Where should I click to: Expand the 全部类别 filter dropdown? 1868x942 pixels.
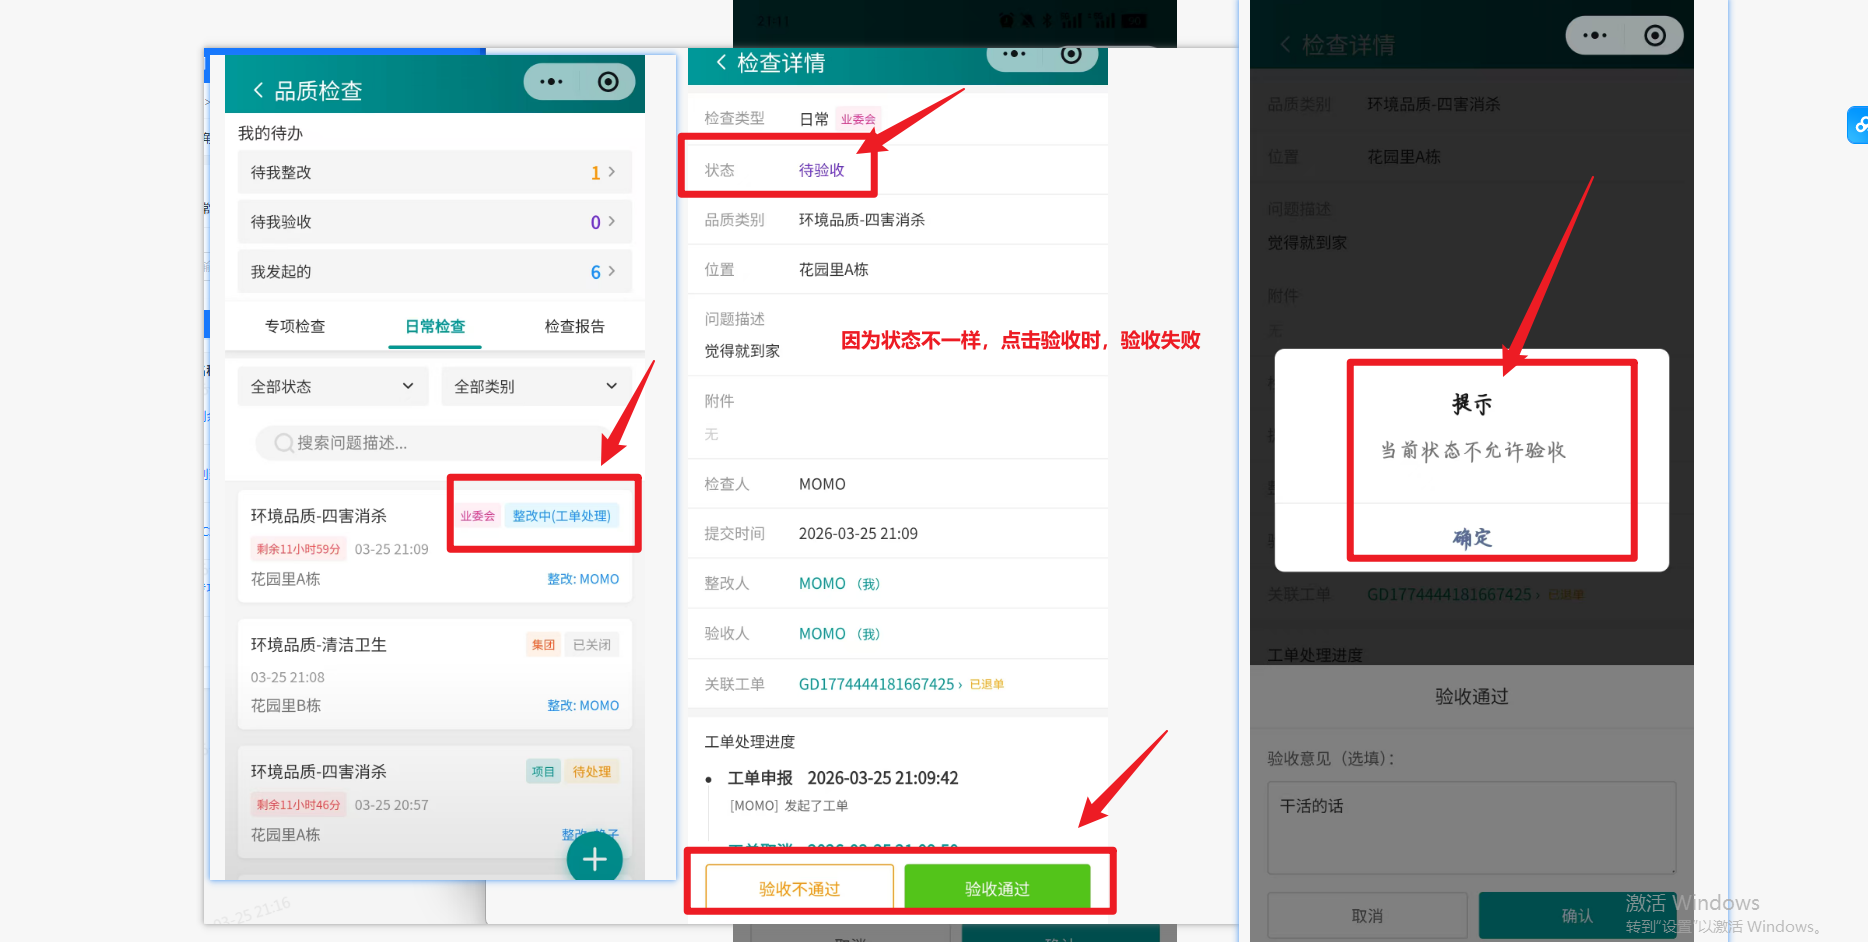tap(536, 387)
